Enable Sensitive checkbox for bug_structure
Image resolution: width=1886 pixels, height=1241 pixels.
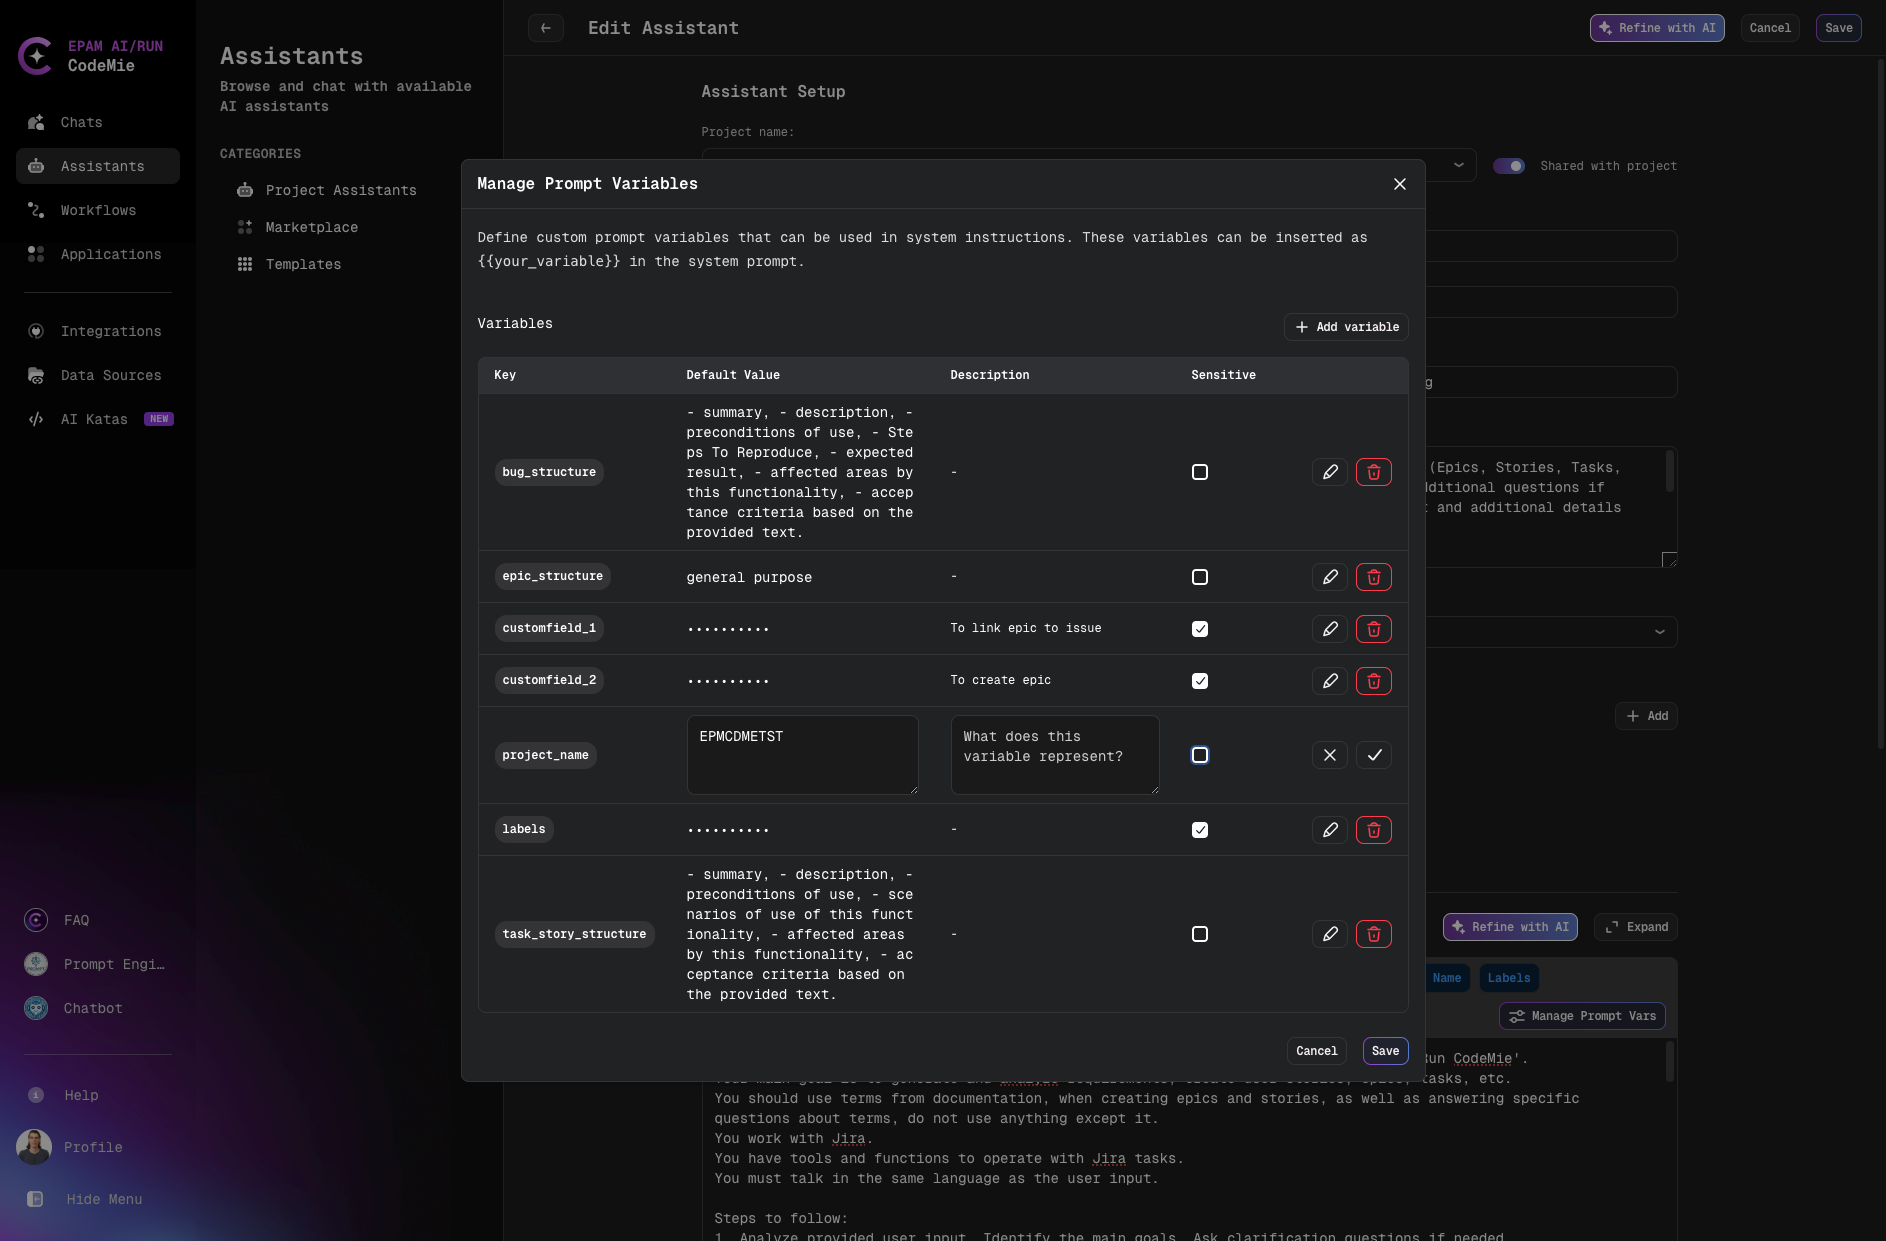[x=1200, y=472]
